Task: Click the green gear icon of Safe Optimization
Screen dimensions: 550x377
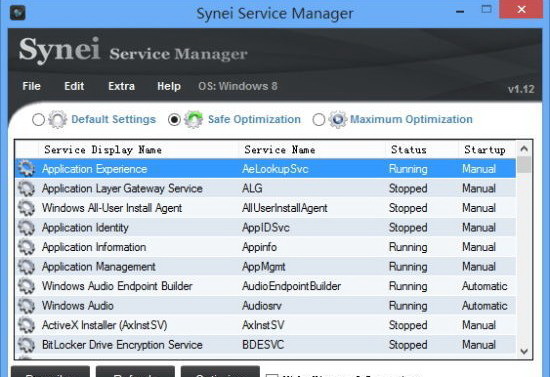Action: click(194, 119)
